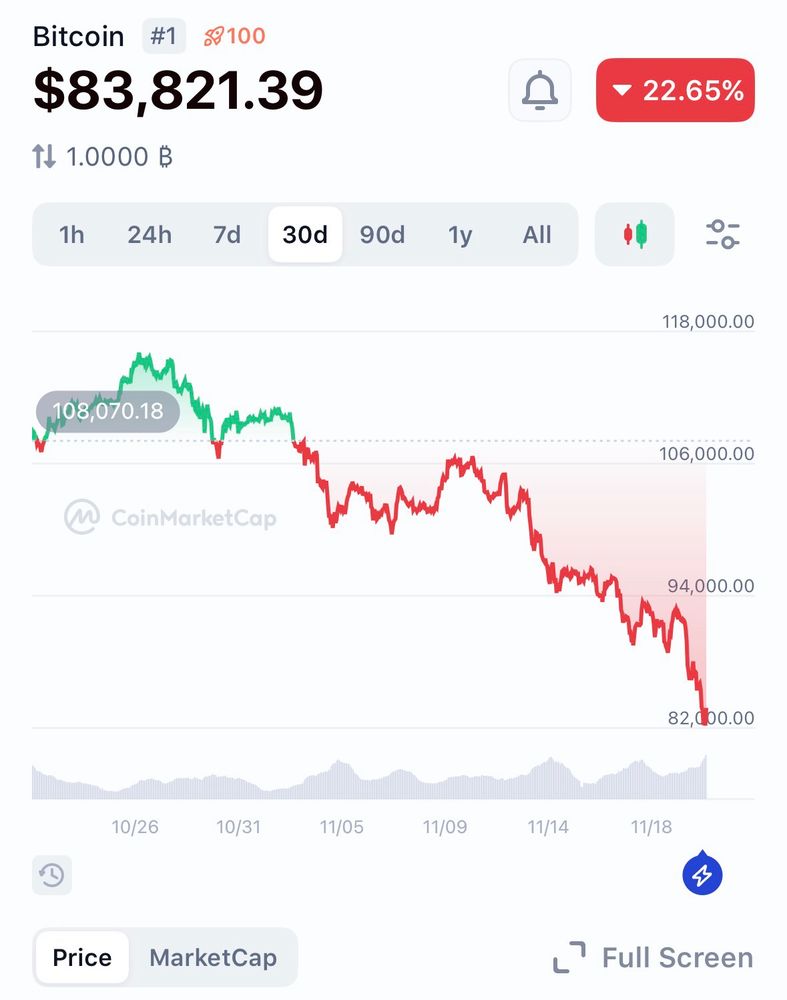Switch chart to MarketCap
The width and height of the screenshot is (787, 1000).
click(213, 957)
